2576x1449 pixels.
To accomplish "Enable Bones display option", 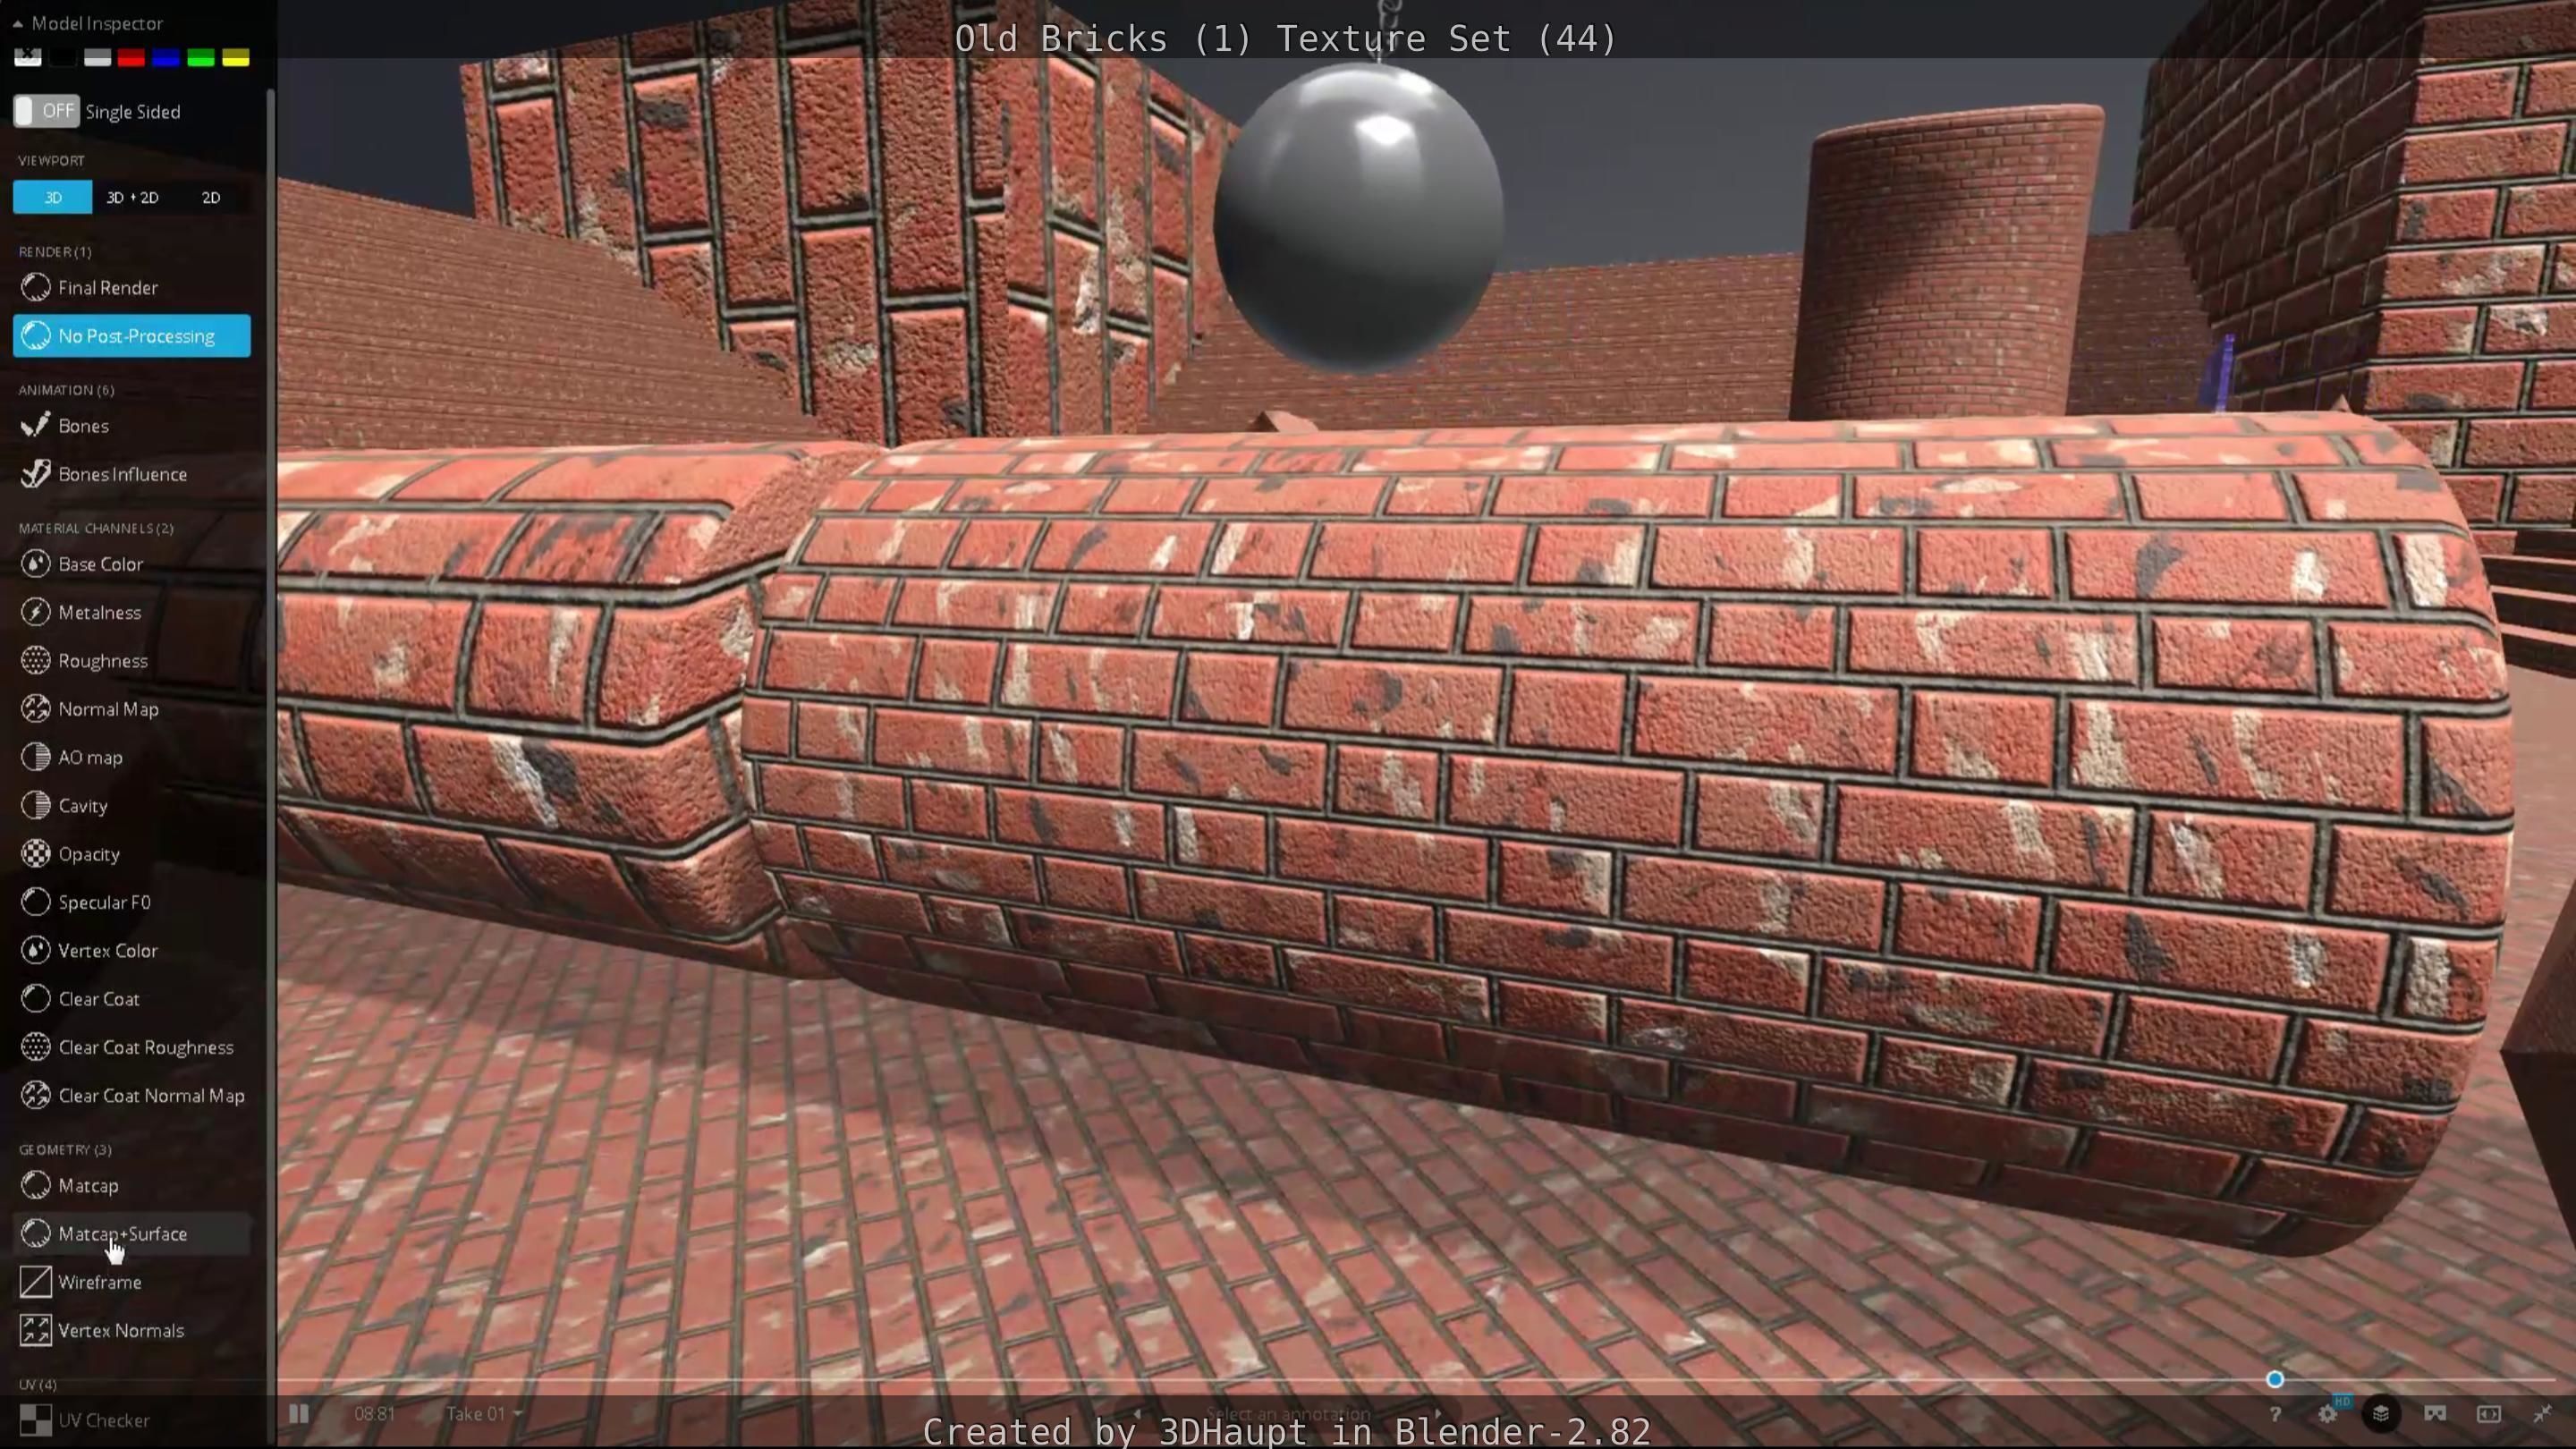I will [x=83, y=426].
